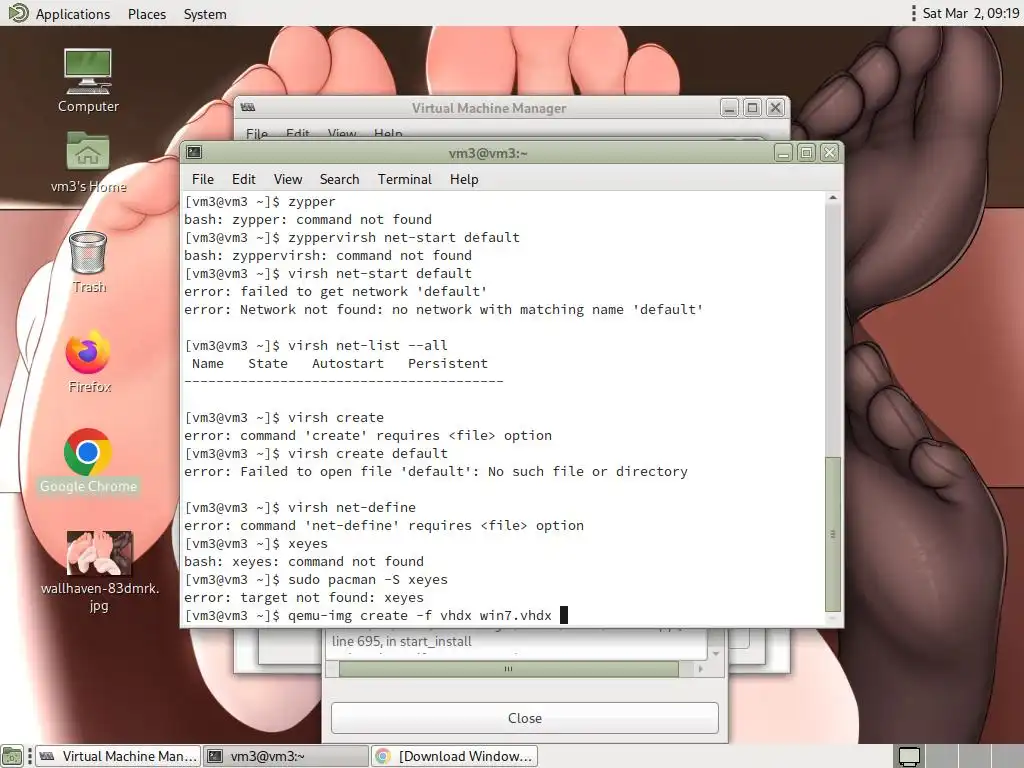Switch to Virtual Machine Manager in taskbar
This screenshot has height=768, width=1024.
pos(118,756)
